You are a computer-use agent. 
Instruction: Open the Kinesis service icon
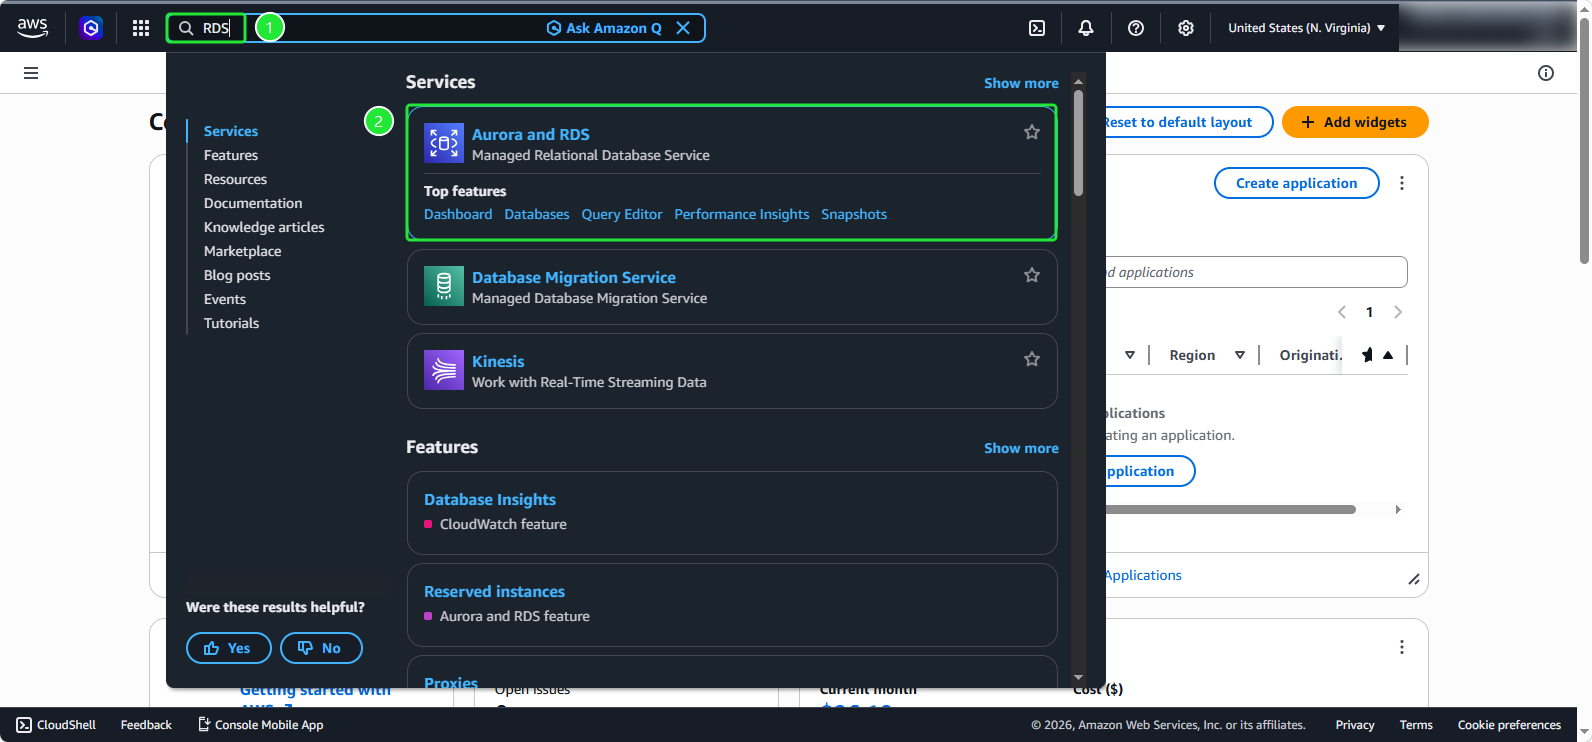click(444, 370)
